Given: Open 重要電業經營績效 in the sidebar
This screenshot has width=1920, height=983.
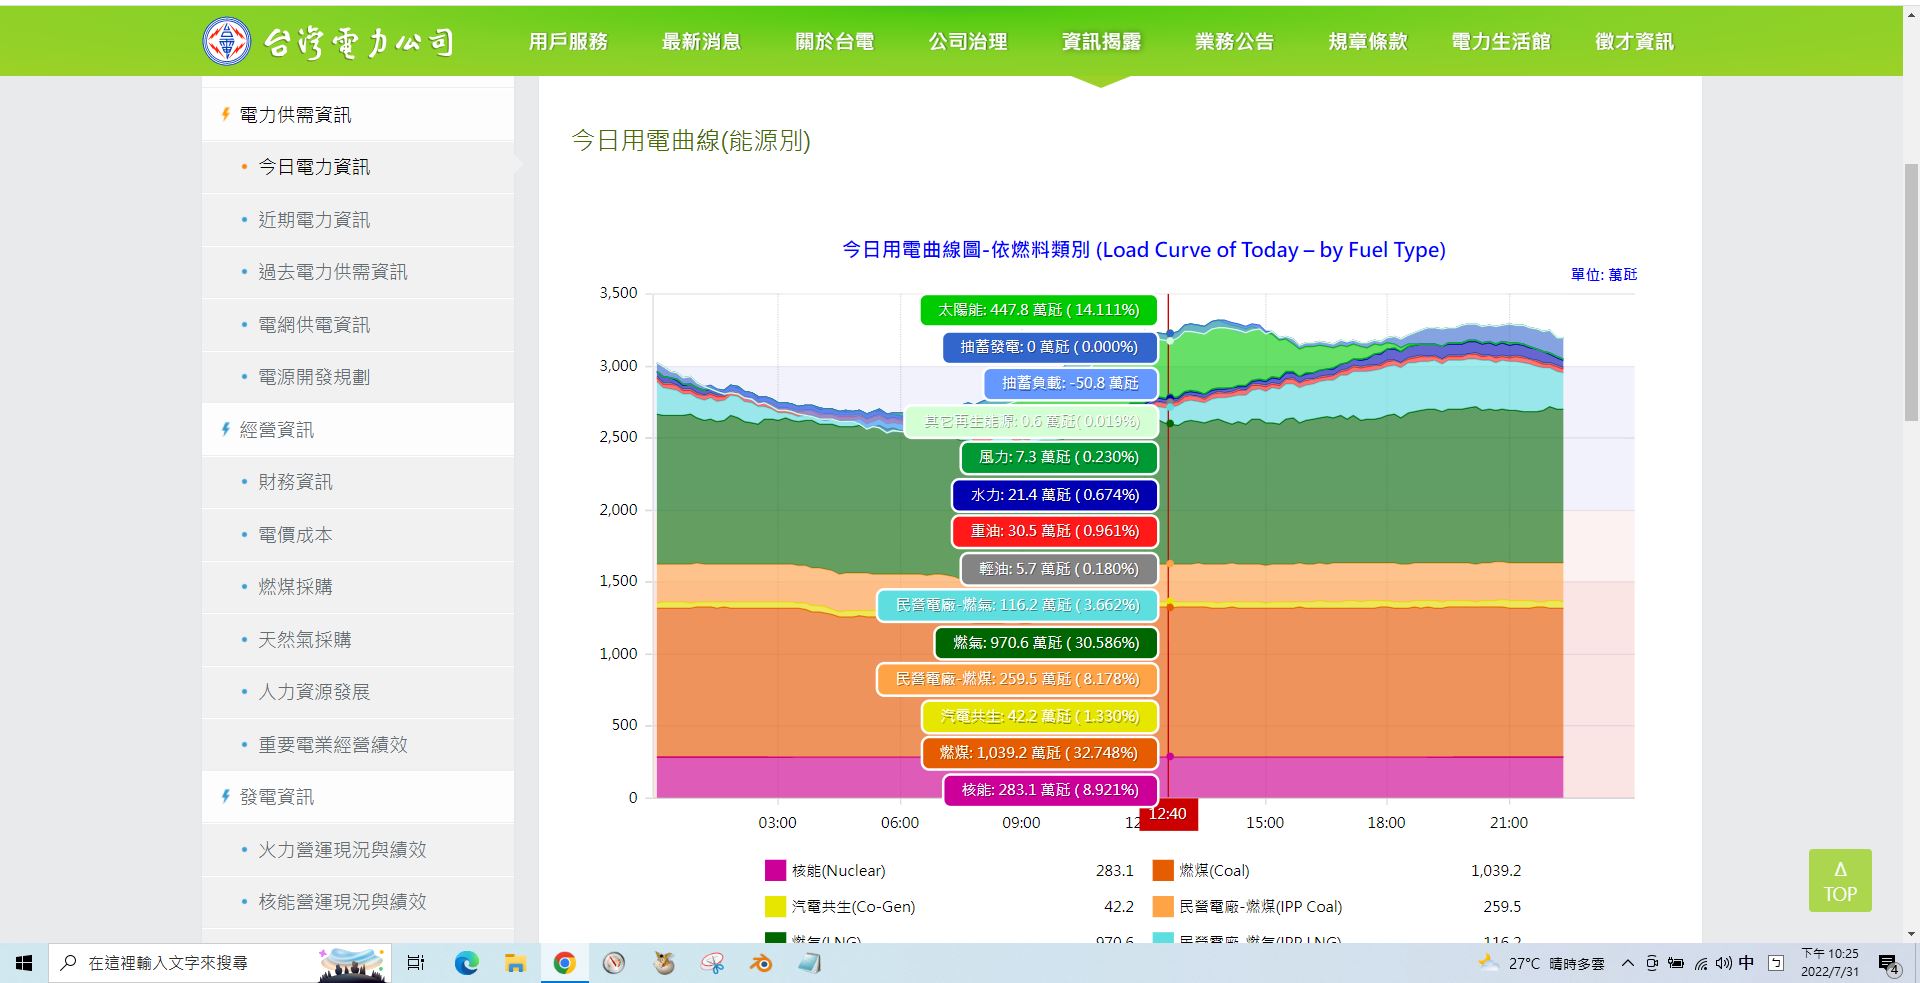Looking at the screenshot, I should point(358,745).
